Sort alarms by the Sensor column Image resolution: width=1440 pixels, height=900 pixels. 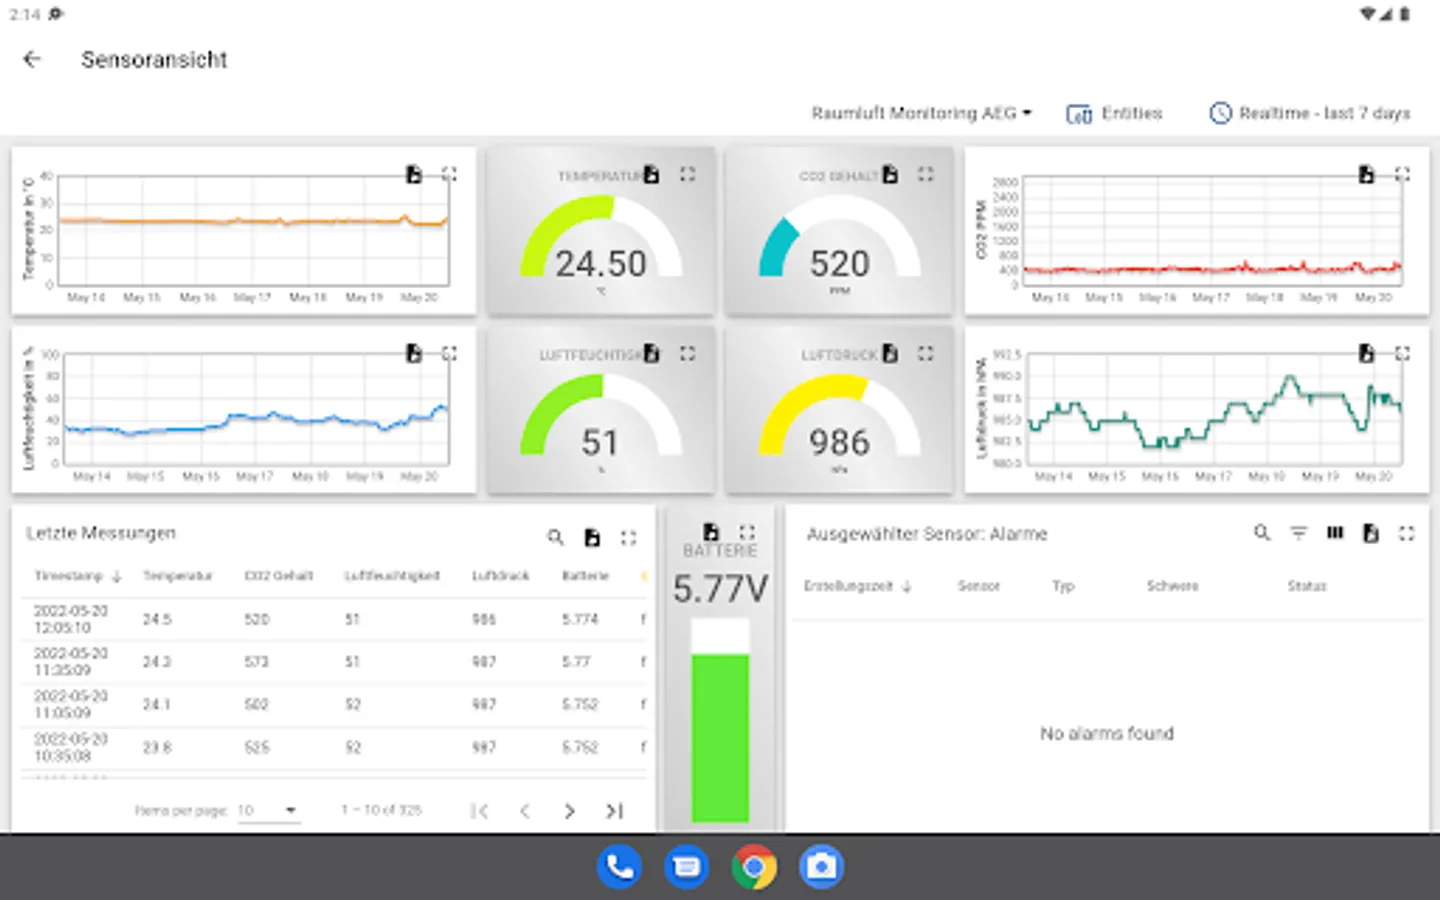(x=979, y=586)
